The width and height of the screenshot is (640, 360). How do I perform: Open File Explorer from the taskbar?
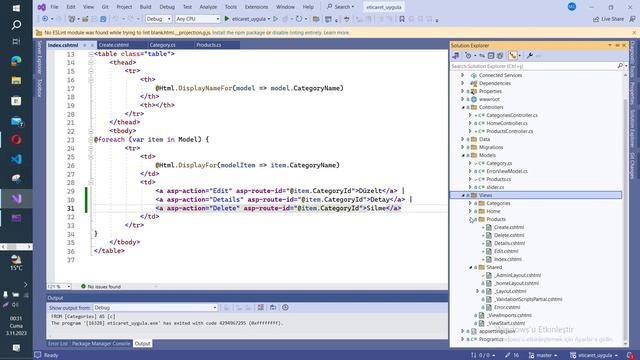(x=16, y=80)
